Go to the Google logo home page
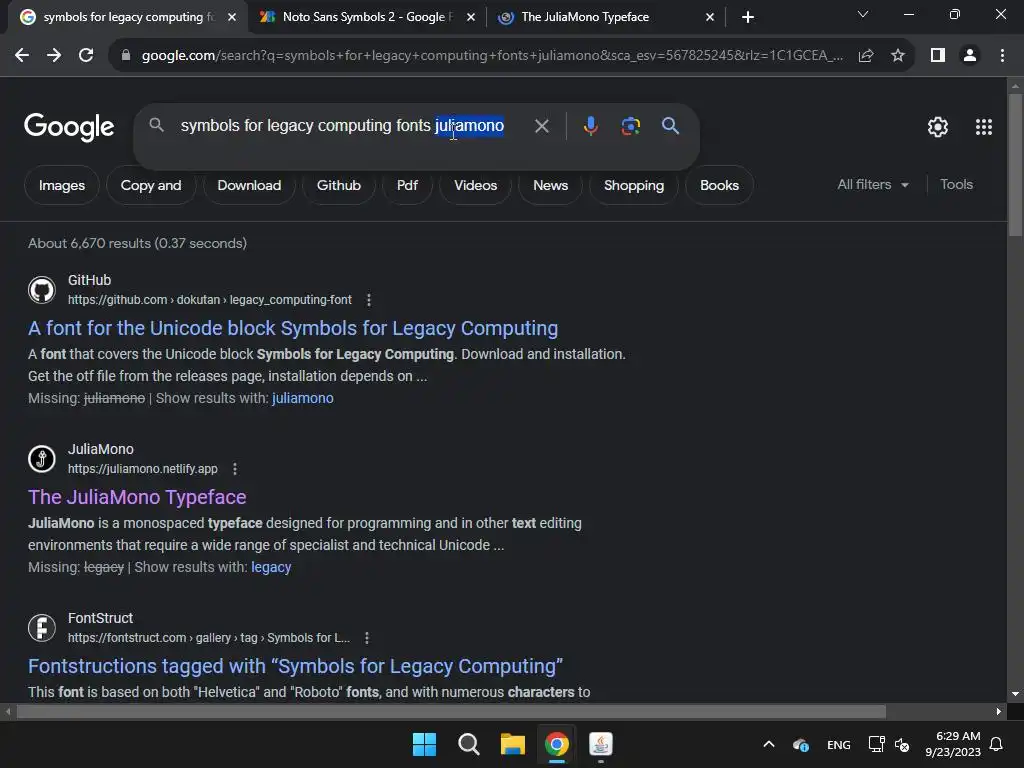This screenshot has height=768, width=1024. (x=69, y=127)
